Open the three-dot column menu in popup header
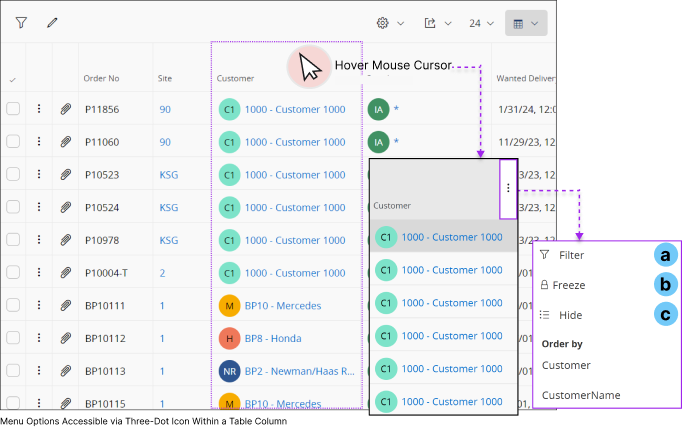The height and width of the screenshot is (427, 682). tap(508, 188)
